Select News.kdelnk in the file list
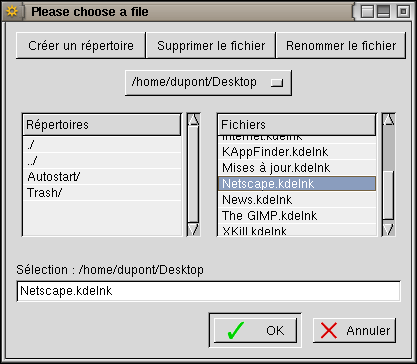The image size is (417, 364). point(297,200)
